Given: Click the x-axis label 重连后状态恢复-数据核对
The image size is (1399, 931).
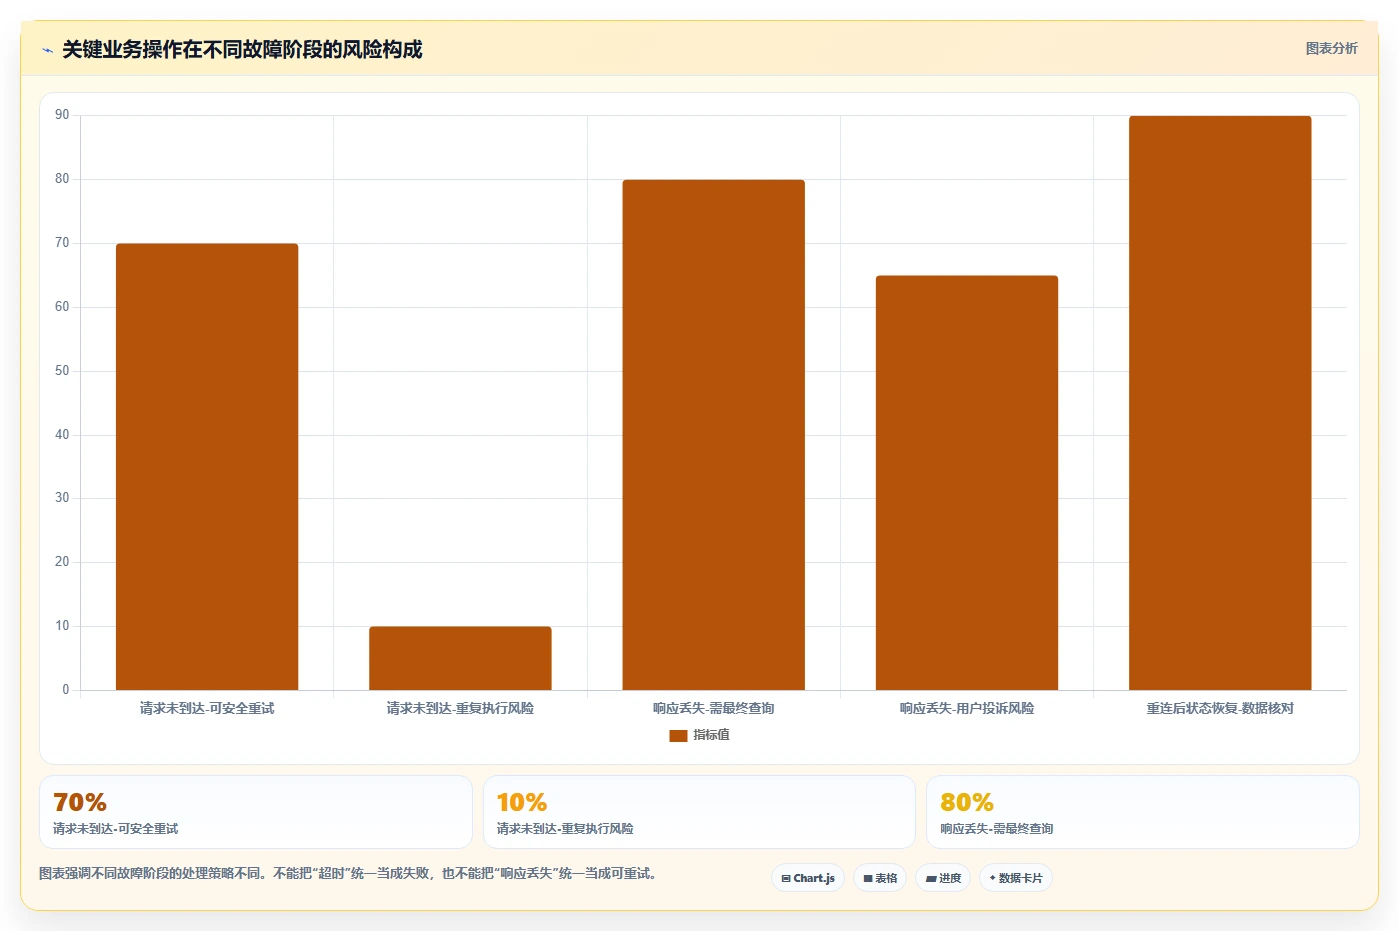Looking at the screenshot, I should pos(1220,708).
